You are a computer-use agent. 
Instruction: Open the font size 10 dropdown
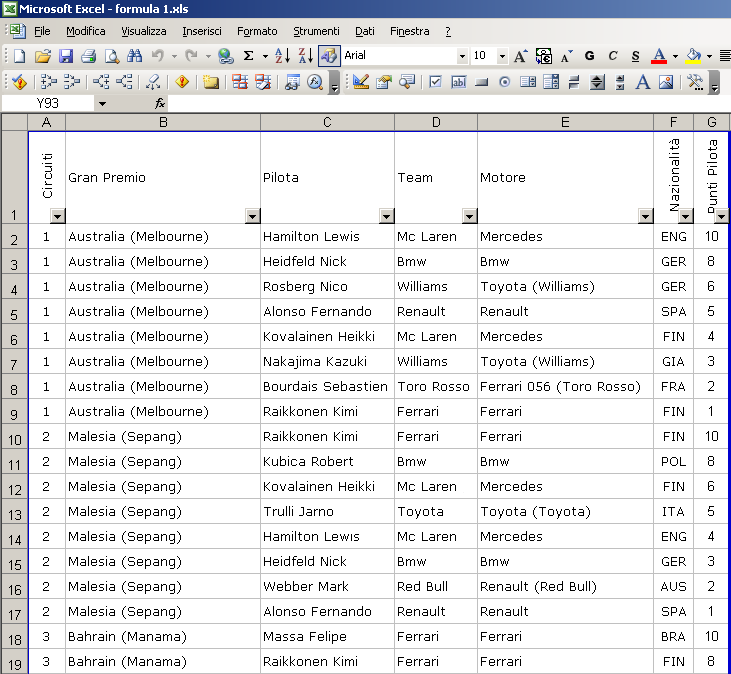(502, 56)
